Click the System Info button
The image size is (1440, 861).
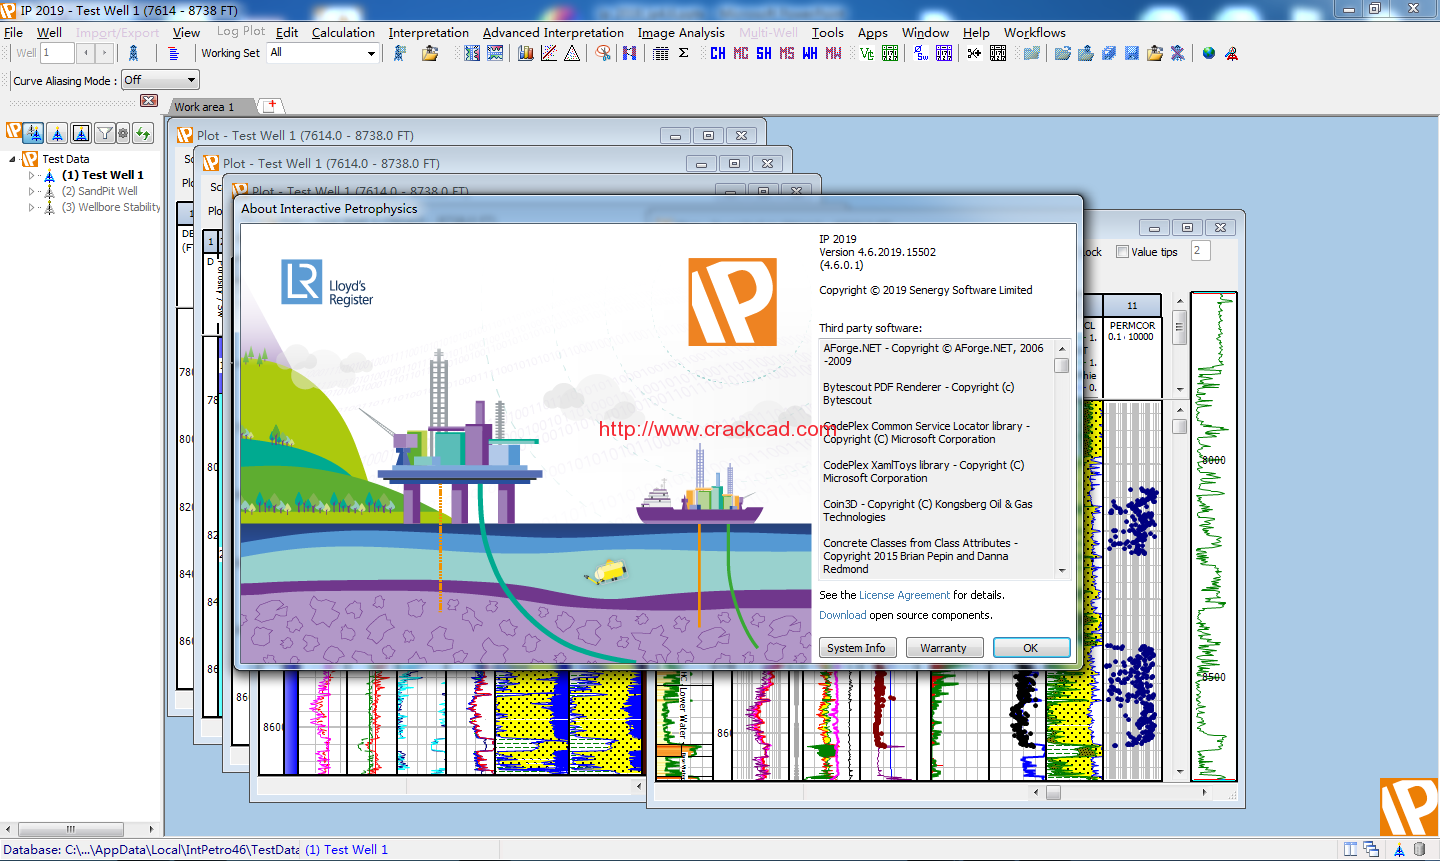pos(856,648)
